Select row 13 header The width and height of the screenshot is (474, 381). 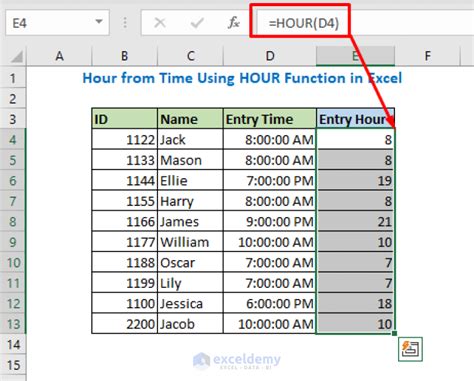click(13, 324)
